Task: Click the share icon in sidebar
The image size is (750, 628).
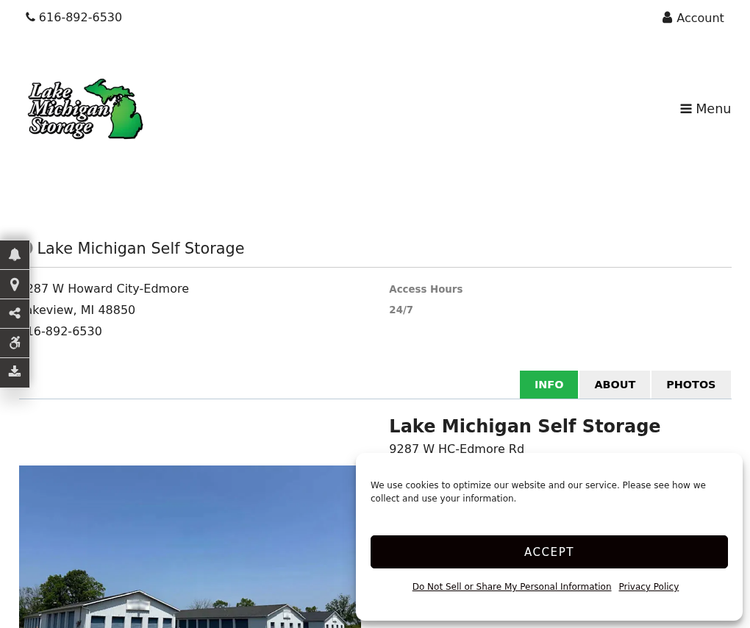Action: [x=14, y=313]
